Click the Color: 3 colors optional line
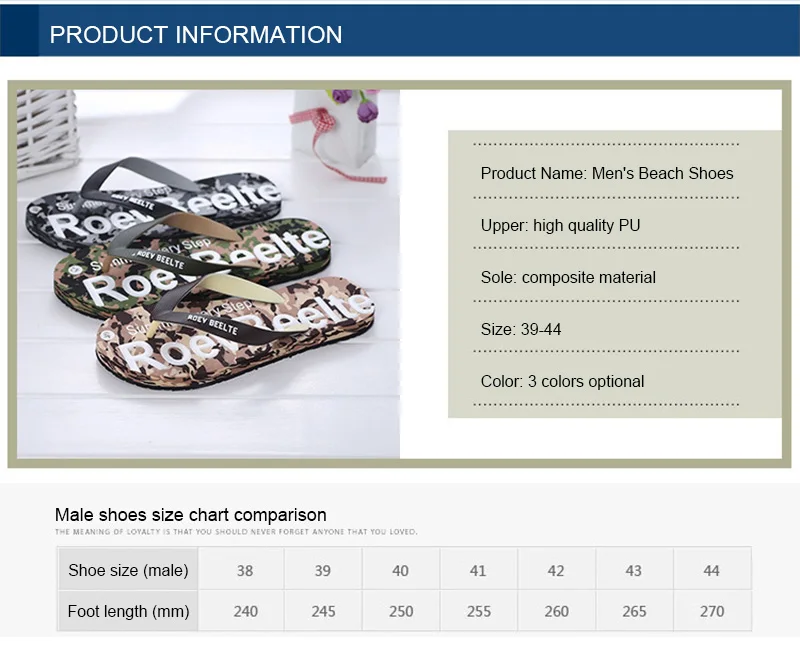Image resolution: width=800 pixels, height=656 pixels. (x=562, y=382)
